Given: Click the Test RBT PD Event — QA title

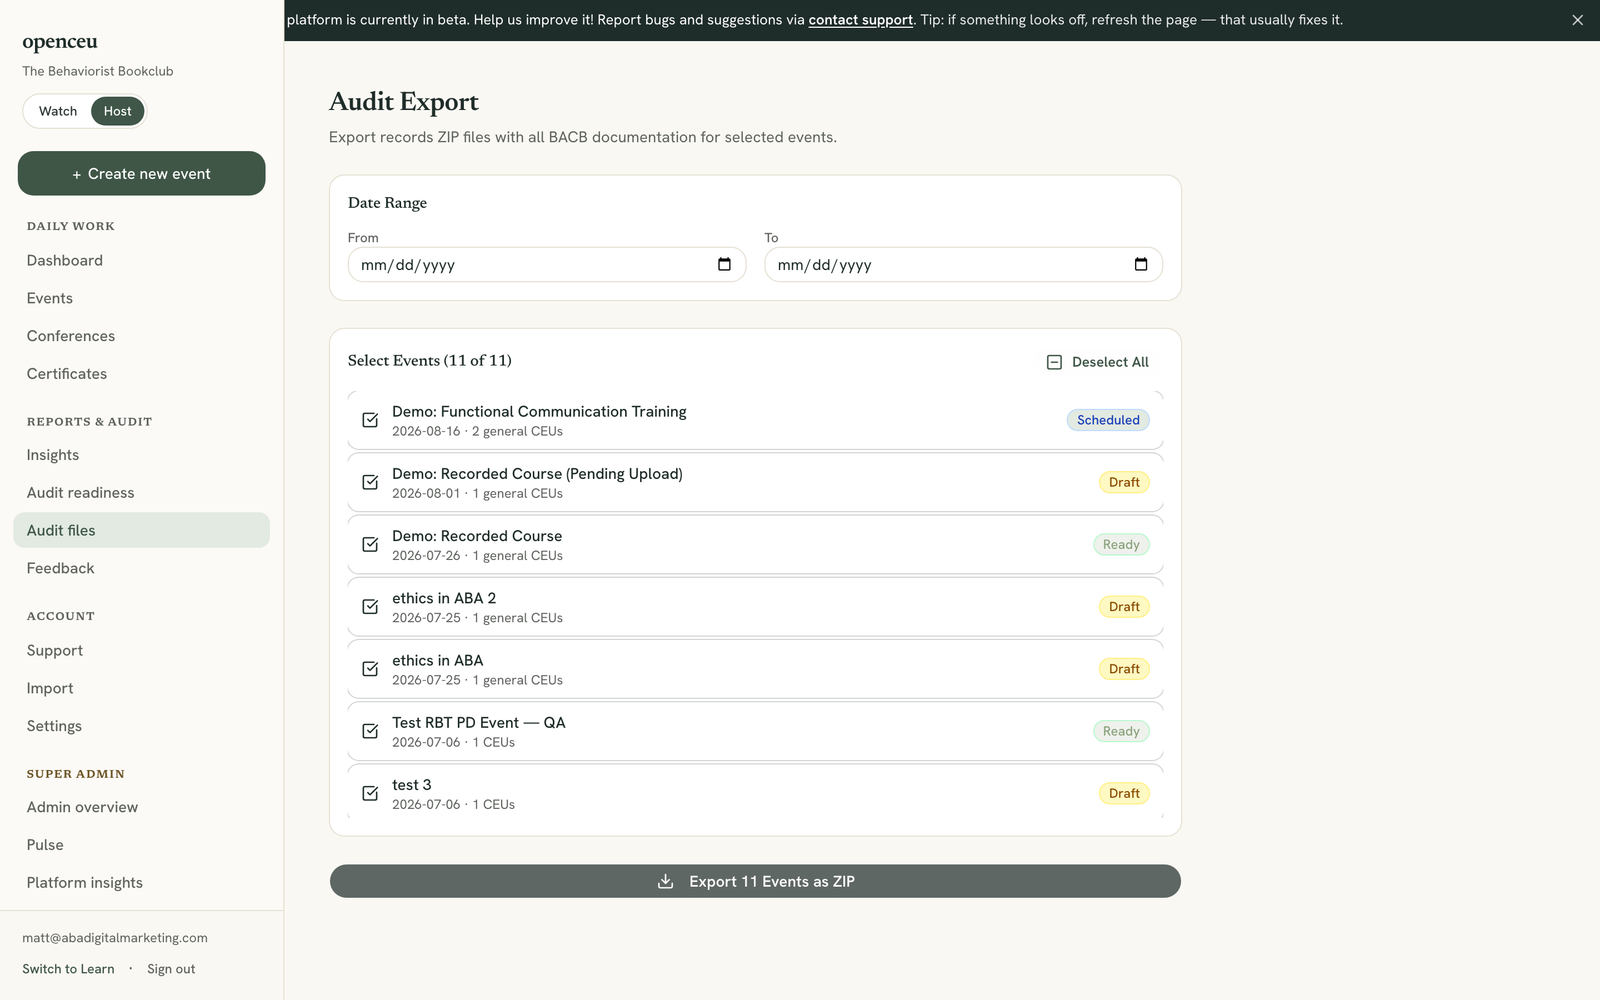Looking at the screenshot, I should tap(479, 722).
